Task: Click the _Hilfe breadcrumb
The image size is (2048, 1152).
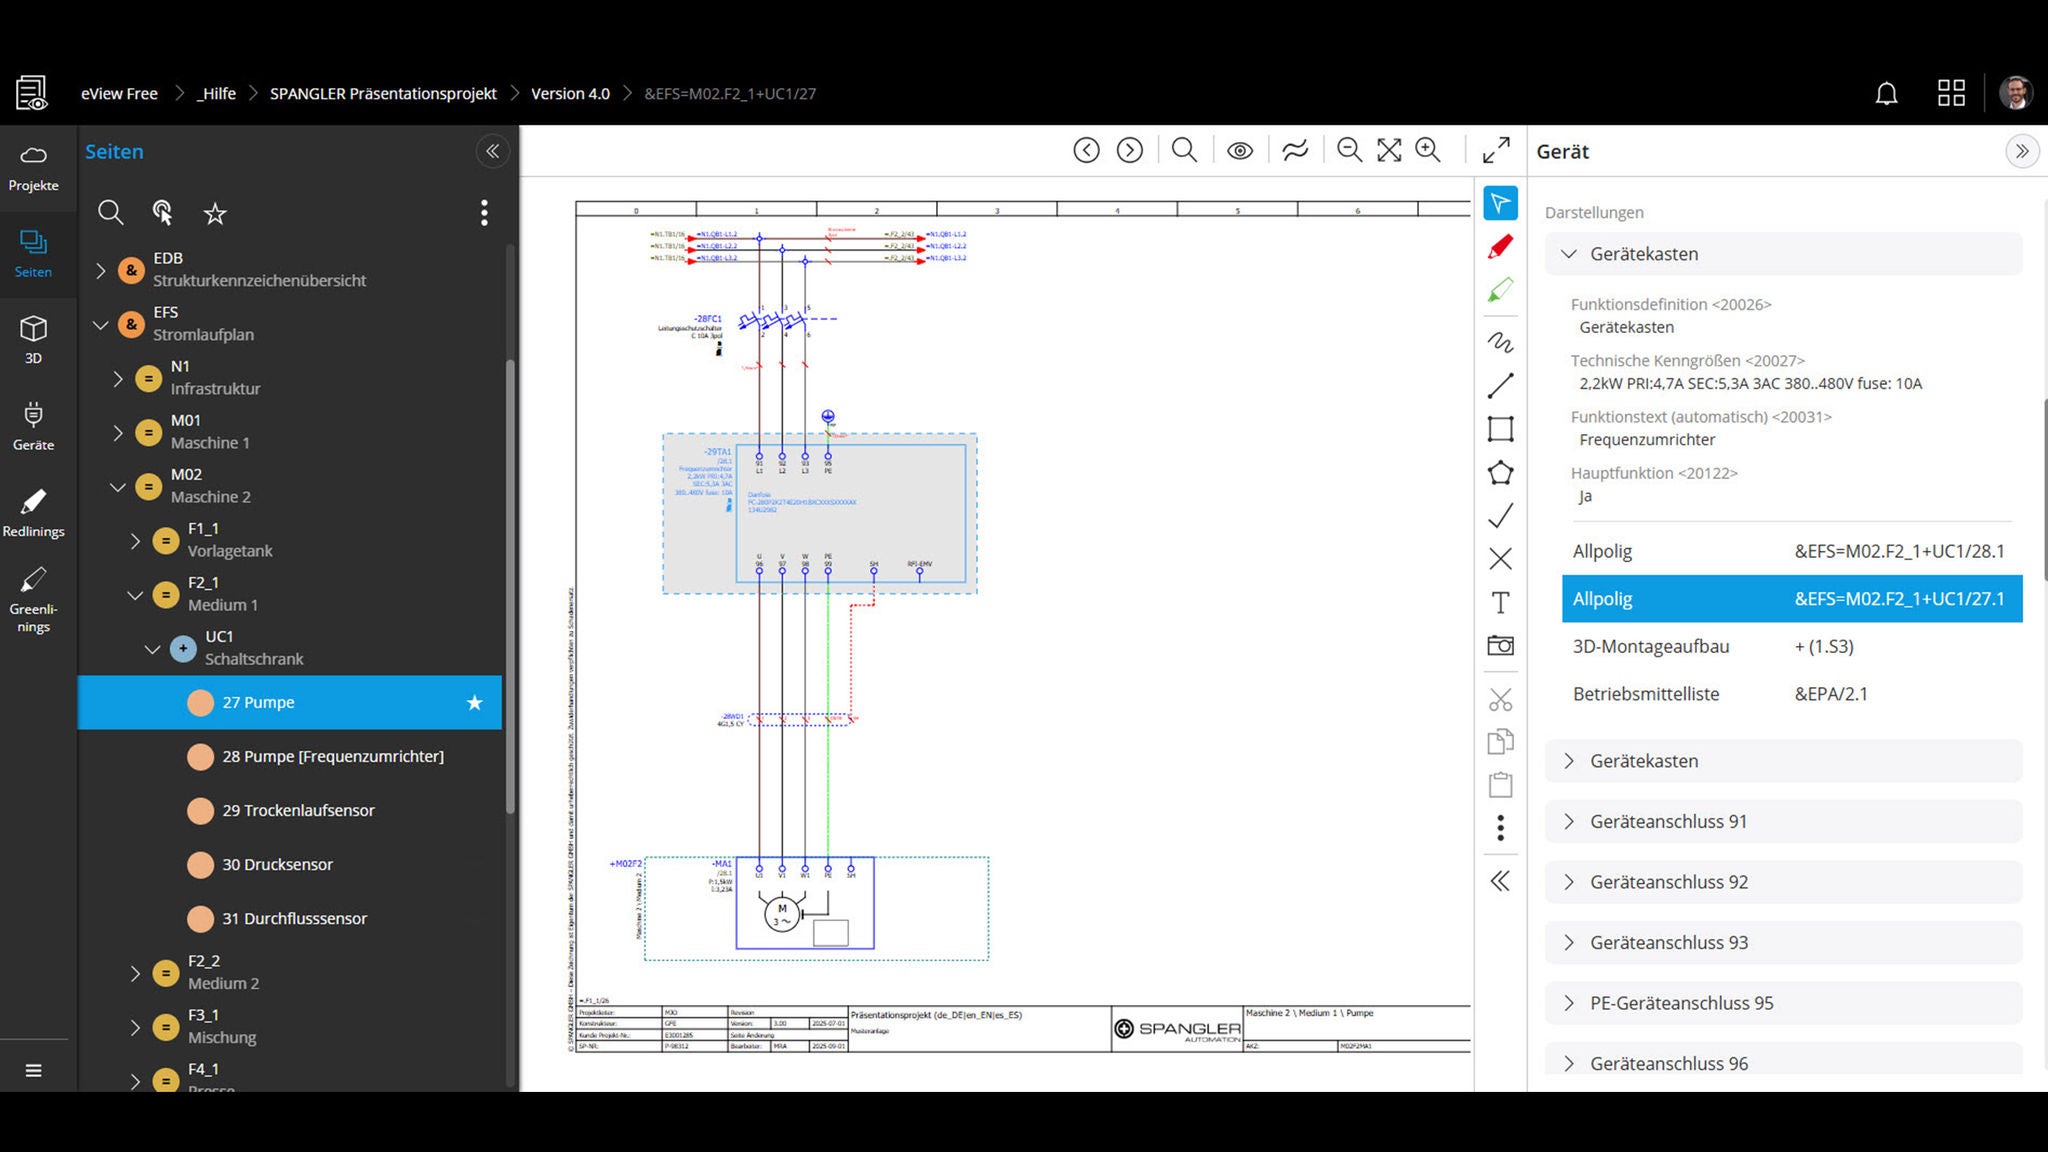Action: point(217,93)
